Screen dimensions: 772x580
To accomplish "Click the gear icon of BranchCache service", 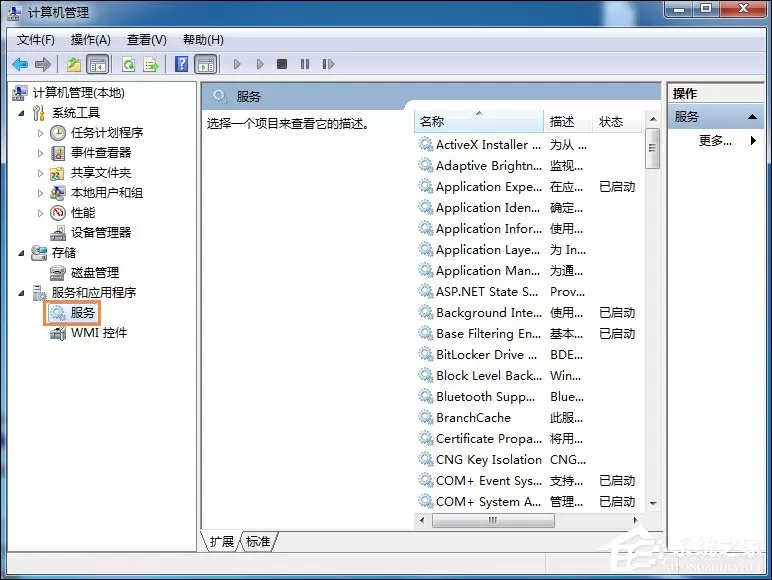I will click(425, 418).
